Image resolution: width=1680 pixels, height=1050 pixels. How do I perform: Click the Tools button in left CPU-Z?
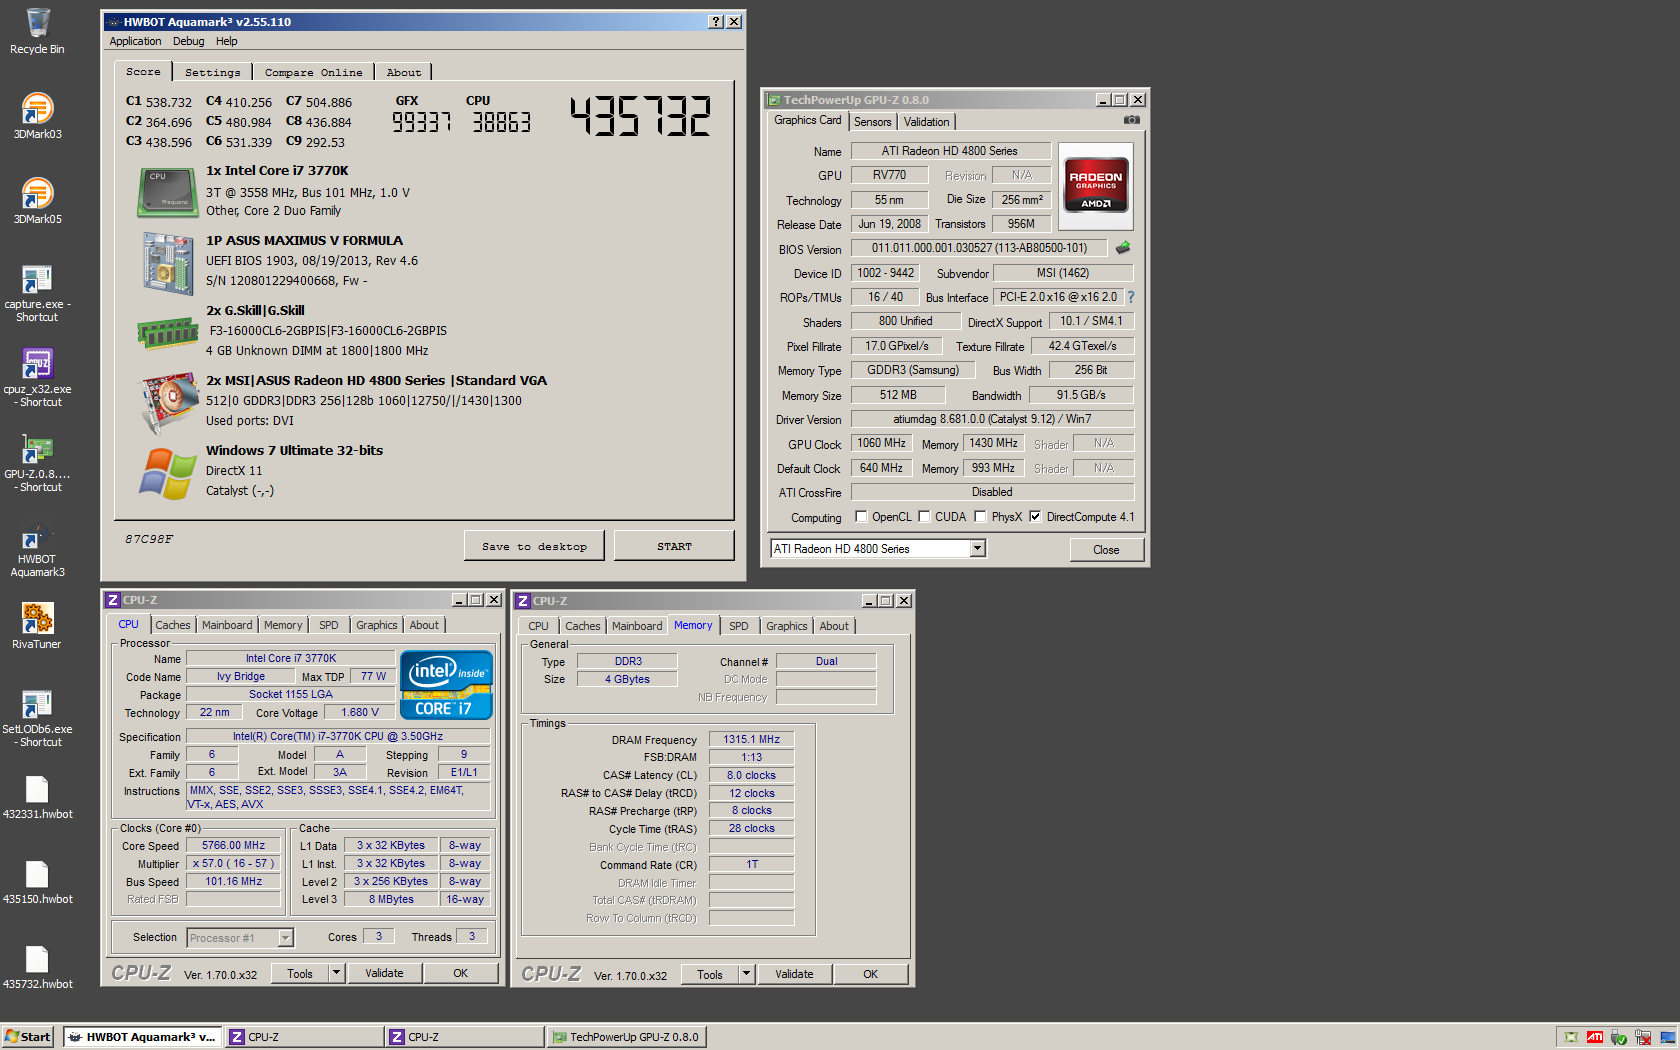(x=300, y=973)
